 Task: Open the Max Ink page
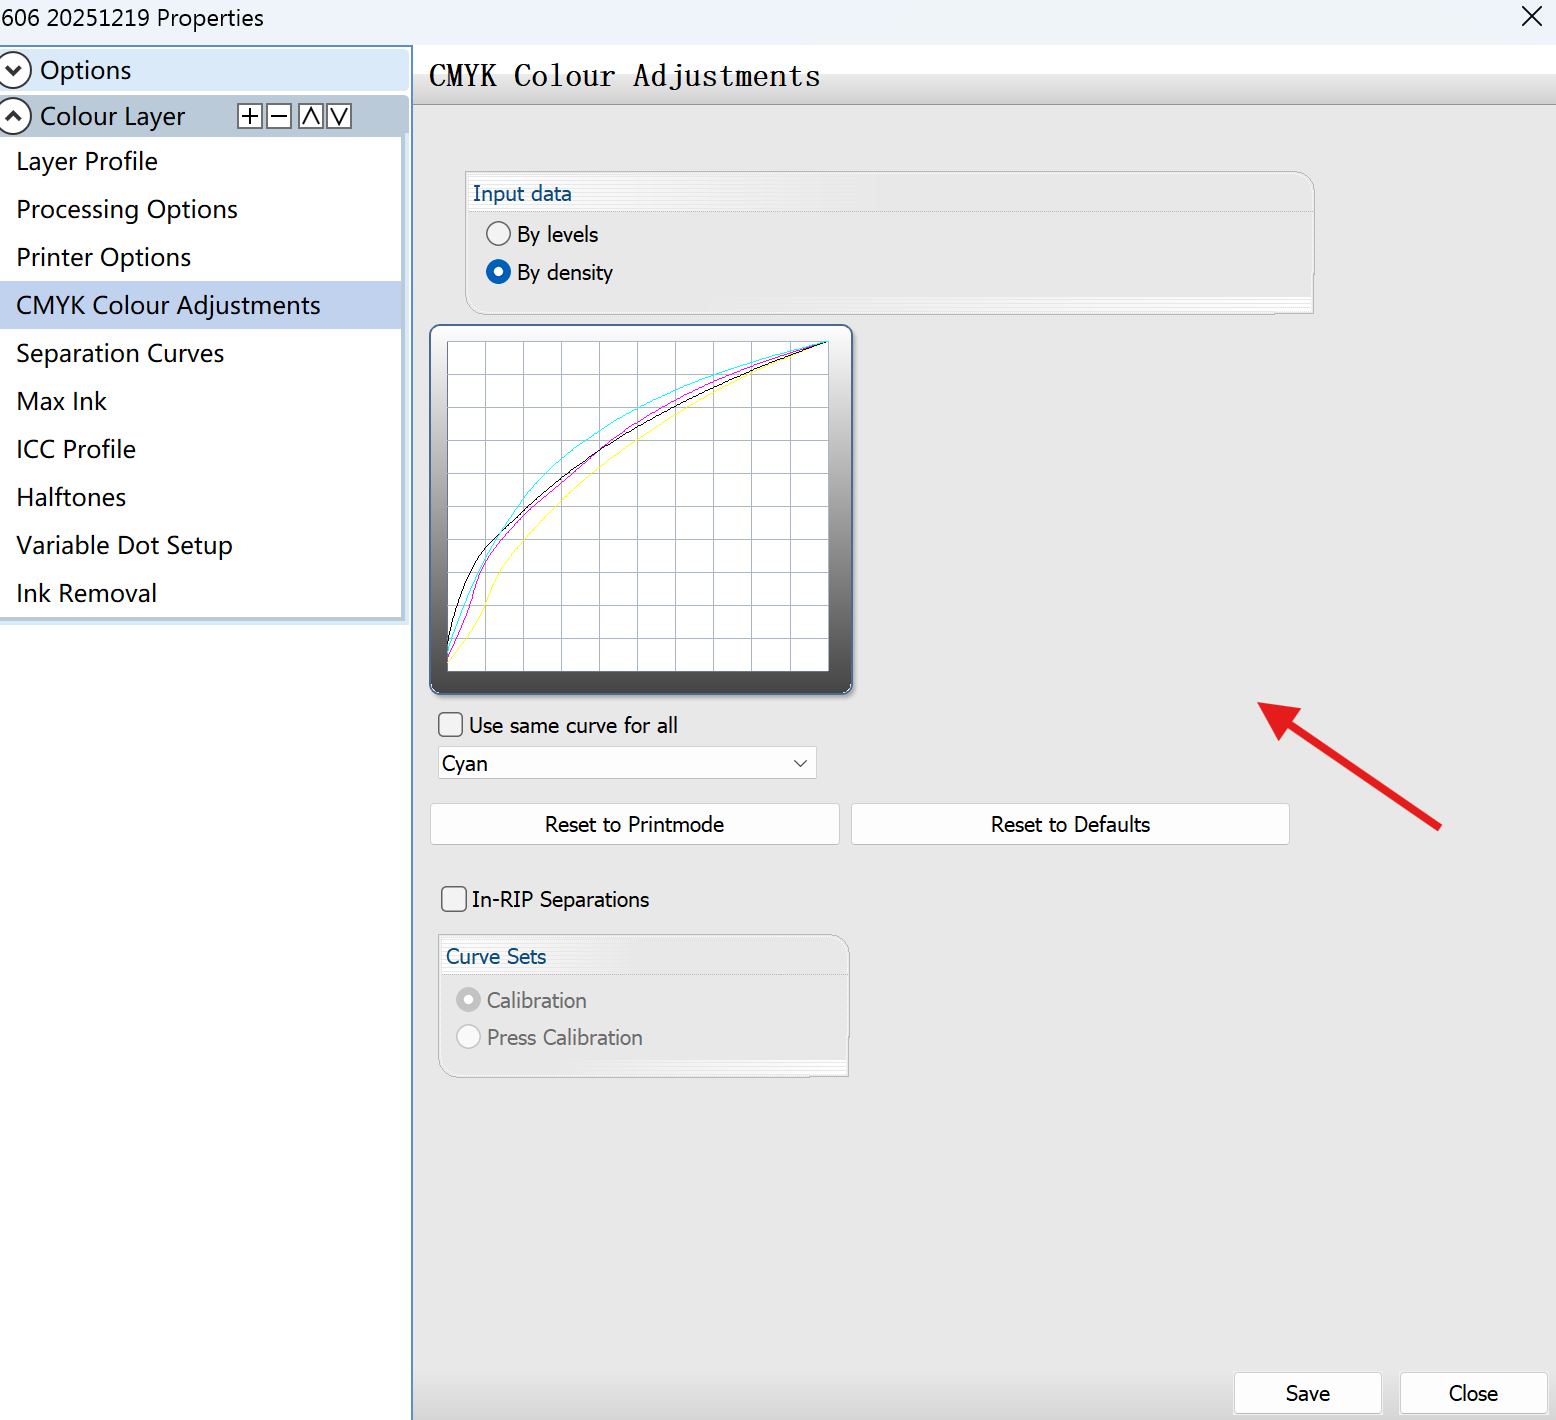(200, 401)
